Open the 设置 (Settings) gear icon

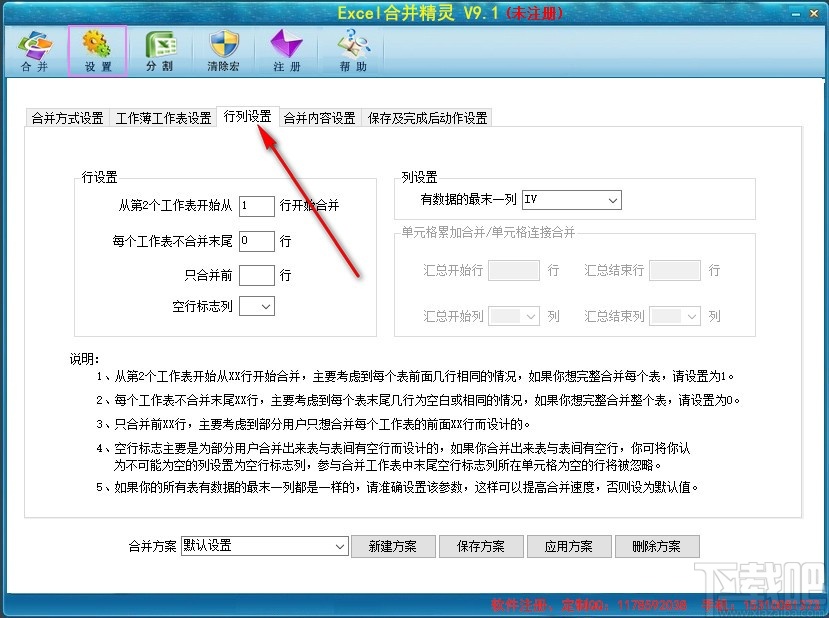(x=98, y=51)
